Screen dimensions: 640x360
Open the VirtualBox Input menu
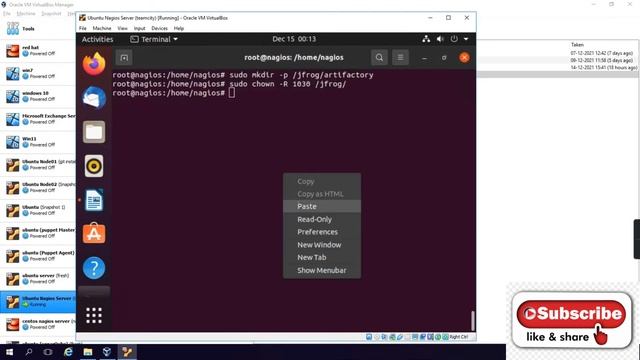tap(139, 28)
